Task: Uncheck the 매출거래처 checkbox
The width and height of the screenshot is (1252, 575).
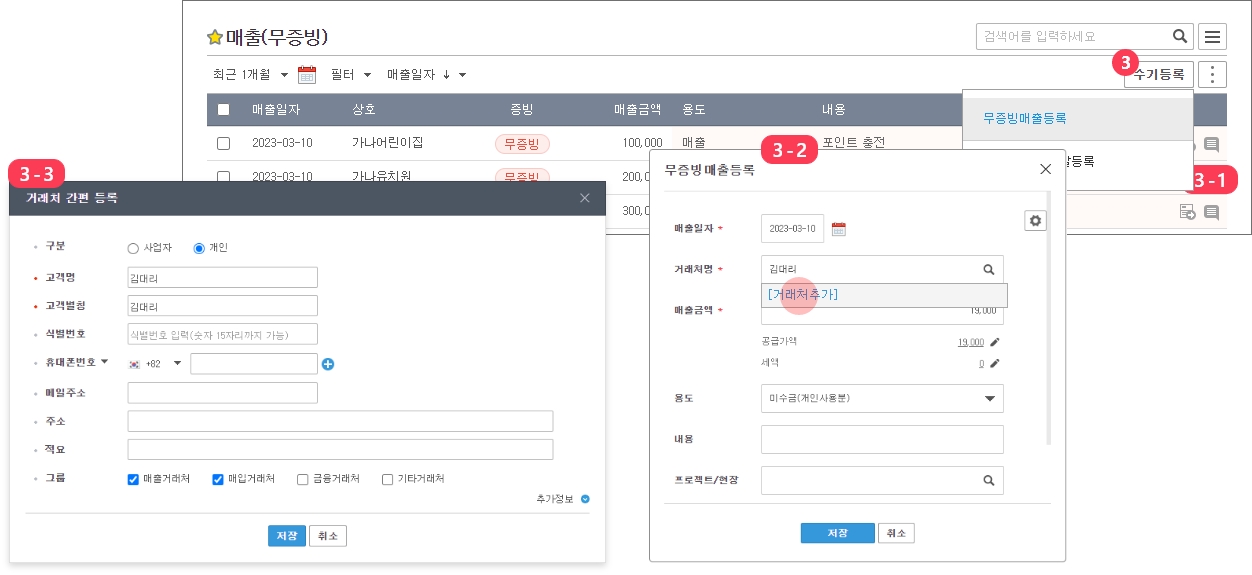Action: point(133,479)
